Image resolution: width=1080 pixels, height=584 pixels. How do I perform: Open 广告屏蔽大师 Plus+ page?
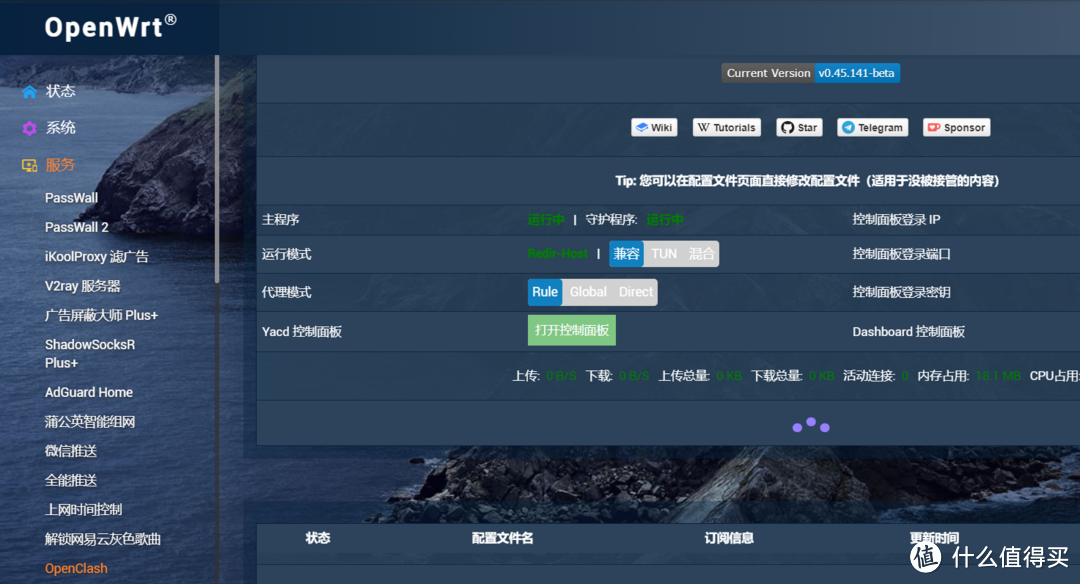coord(101,315)
